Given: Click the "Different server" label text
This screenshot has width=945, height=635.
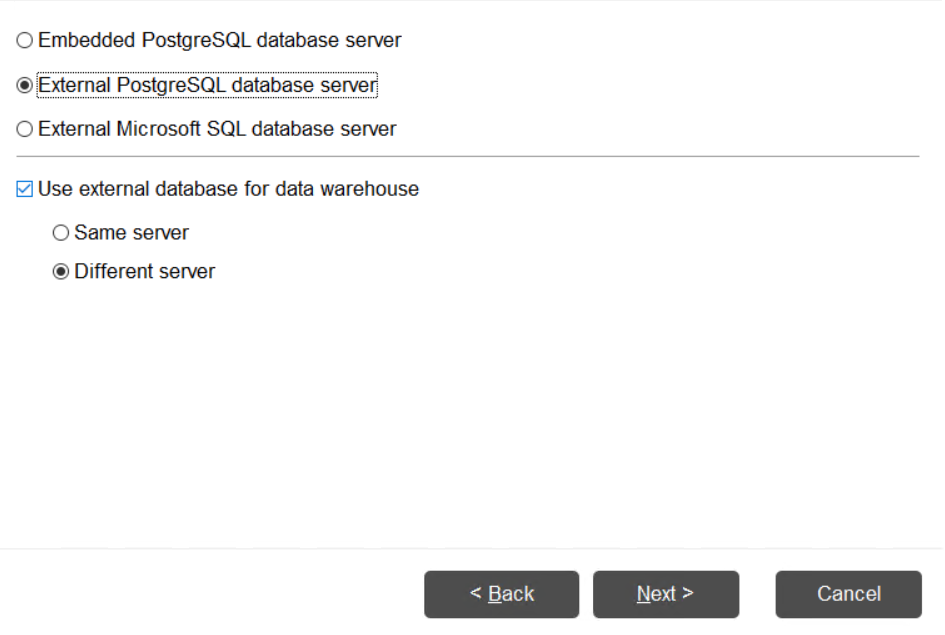Looking at the screenshot, I should 144,272.
